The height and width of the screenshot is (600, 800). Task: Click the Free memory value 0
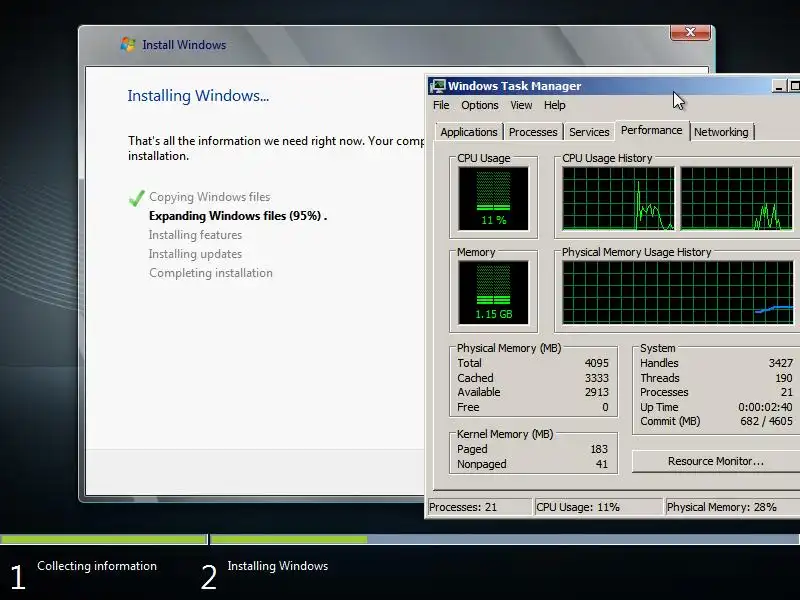605,407
